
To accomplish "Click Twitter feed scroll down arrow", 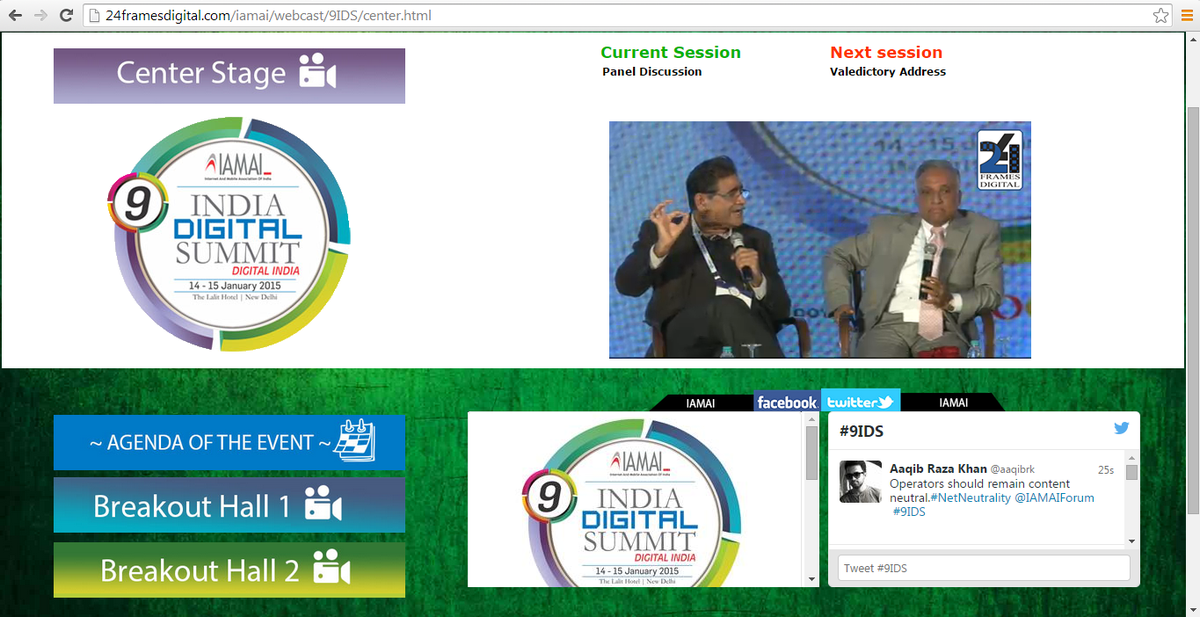I will pyautogui.click(x=1131, y=540).
